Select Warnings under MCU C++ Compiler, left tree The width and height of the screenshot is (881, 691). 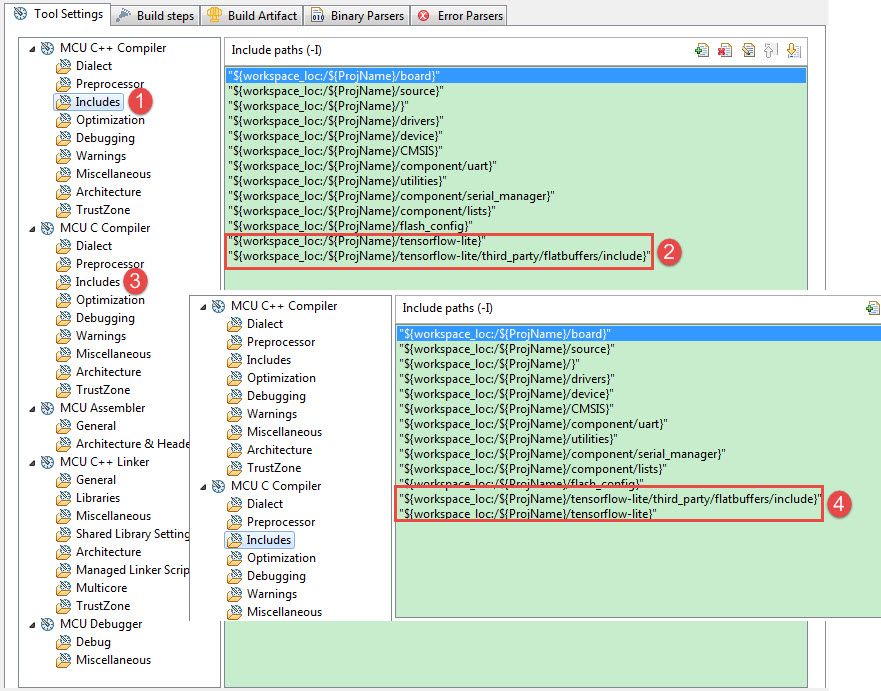pyautogui.click(x=92, y=156)
